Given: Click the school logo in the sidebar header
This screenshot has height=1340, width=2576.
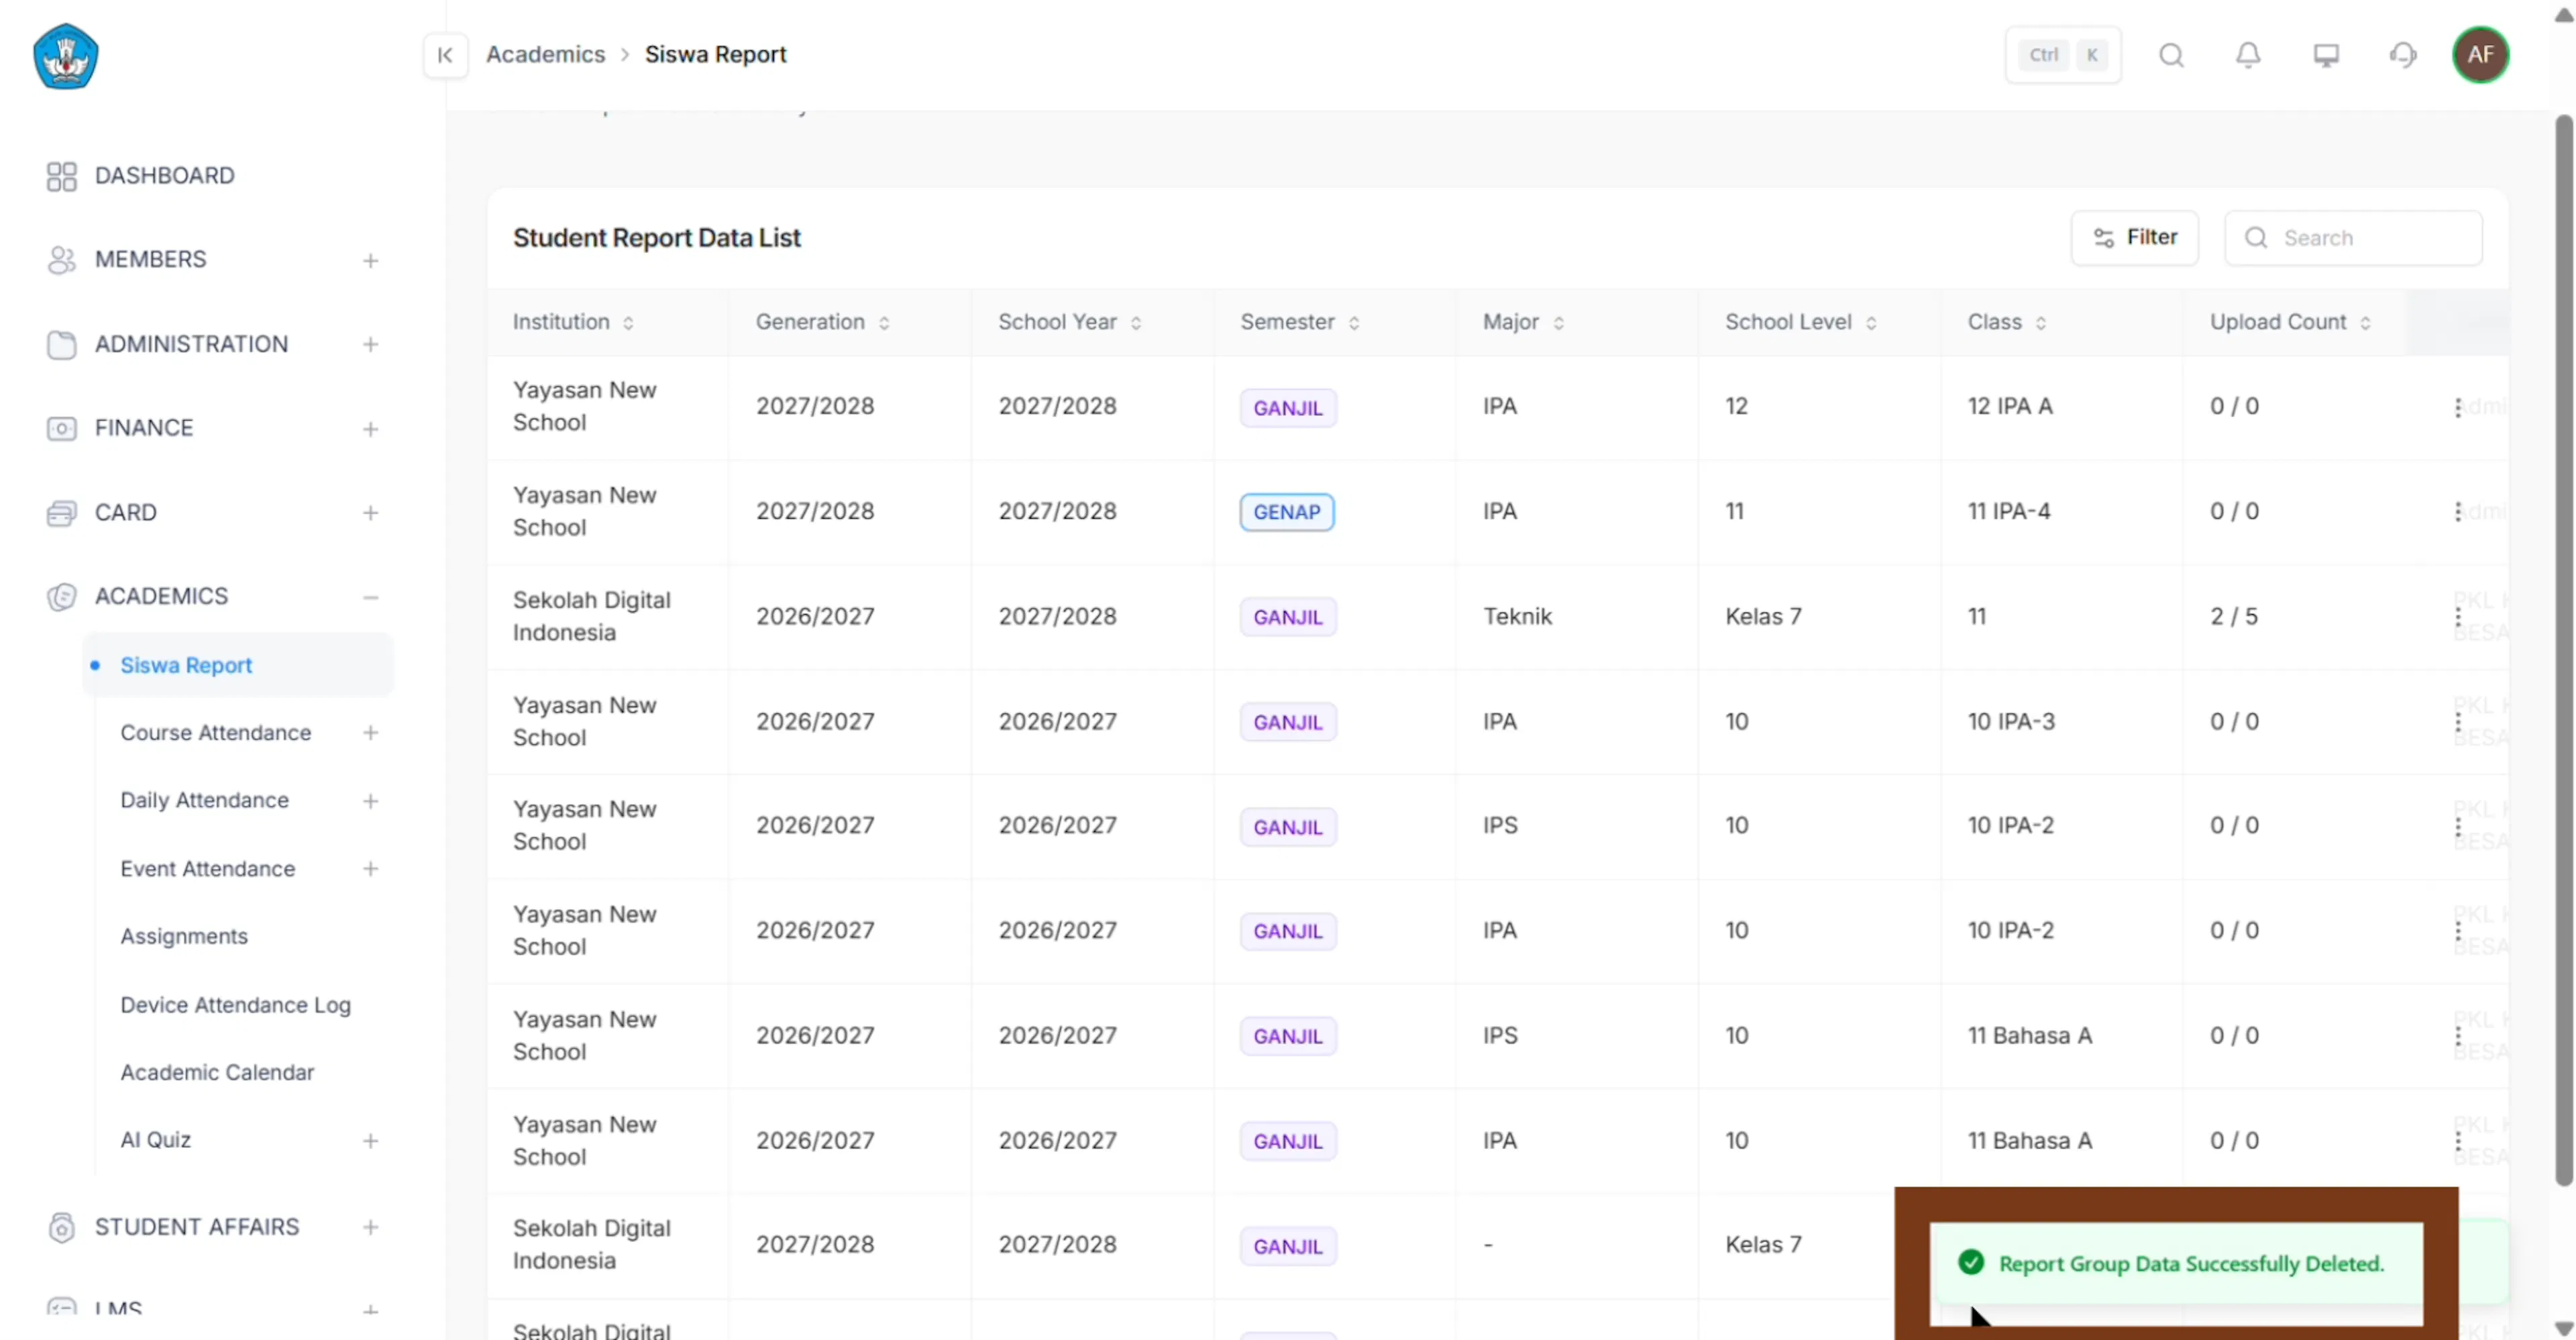Looking at the screenshot, I should coord(66,56).
